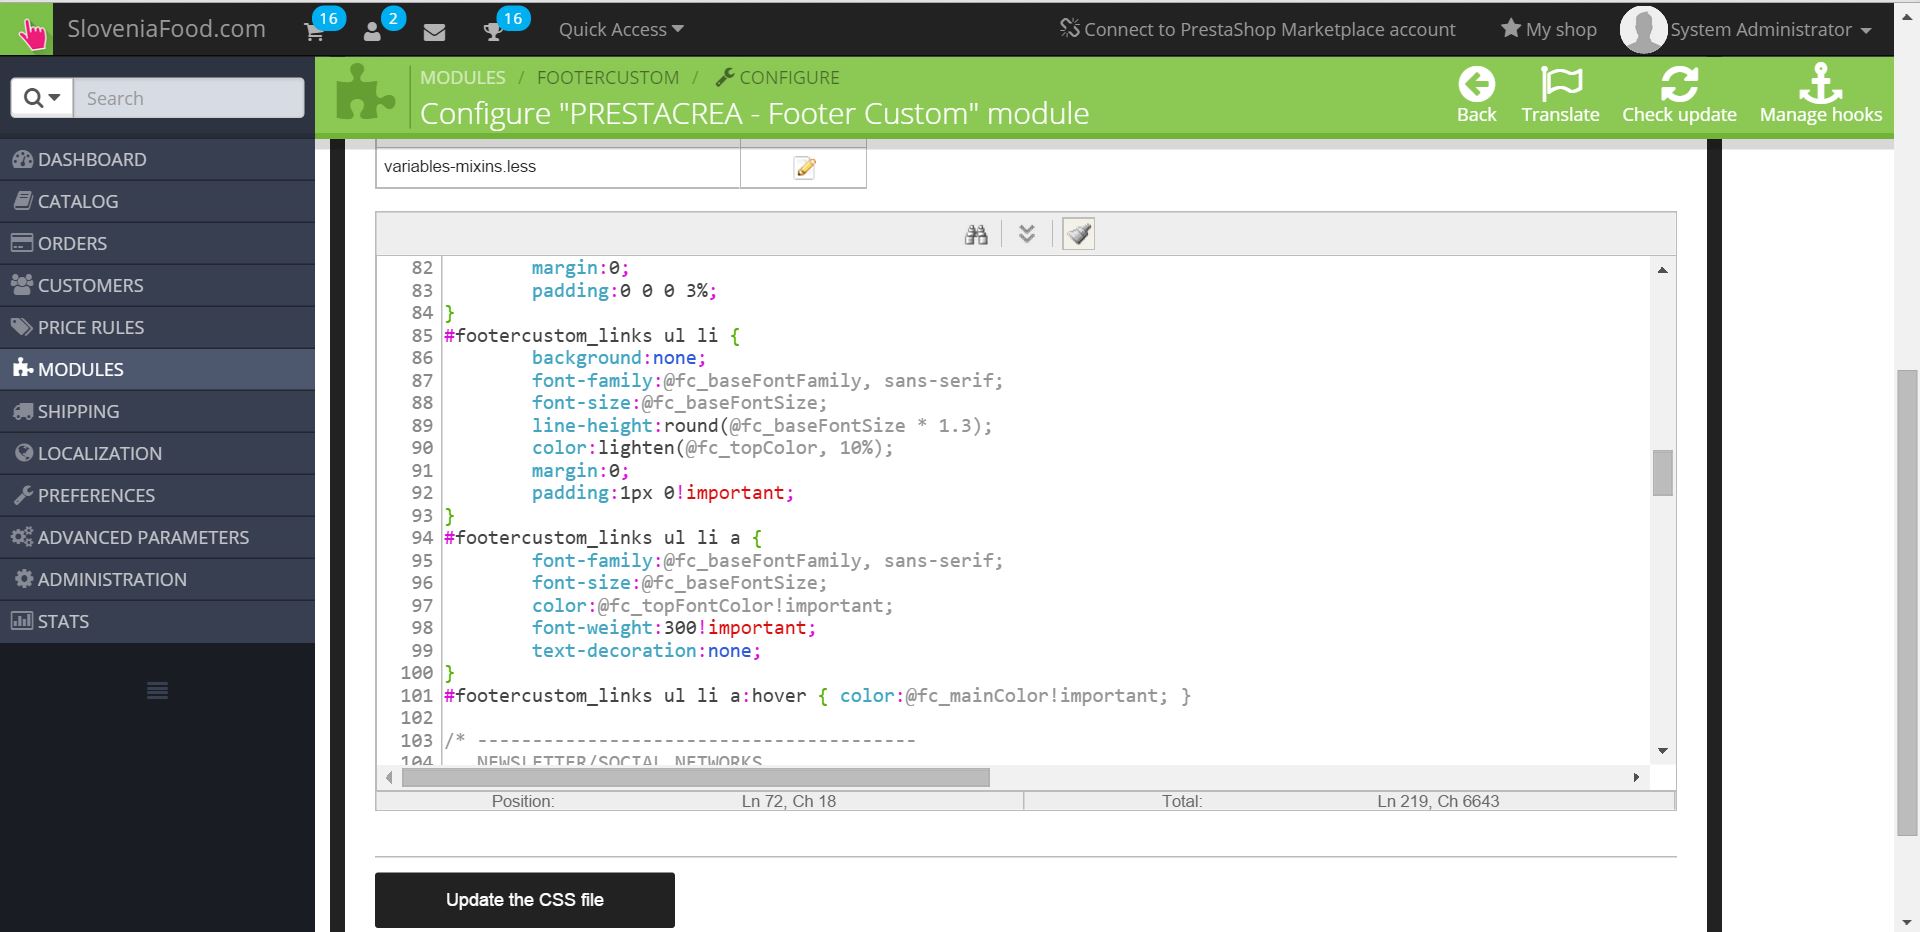Click the 'line-height:round(@fc_baseFontSize * 1.3);' line

[x=762, y=426]
